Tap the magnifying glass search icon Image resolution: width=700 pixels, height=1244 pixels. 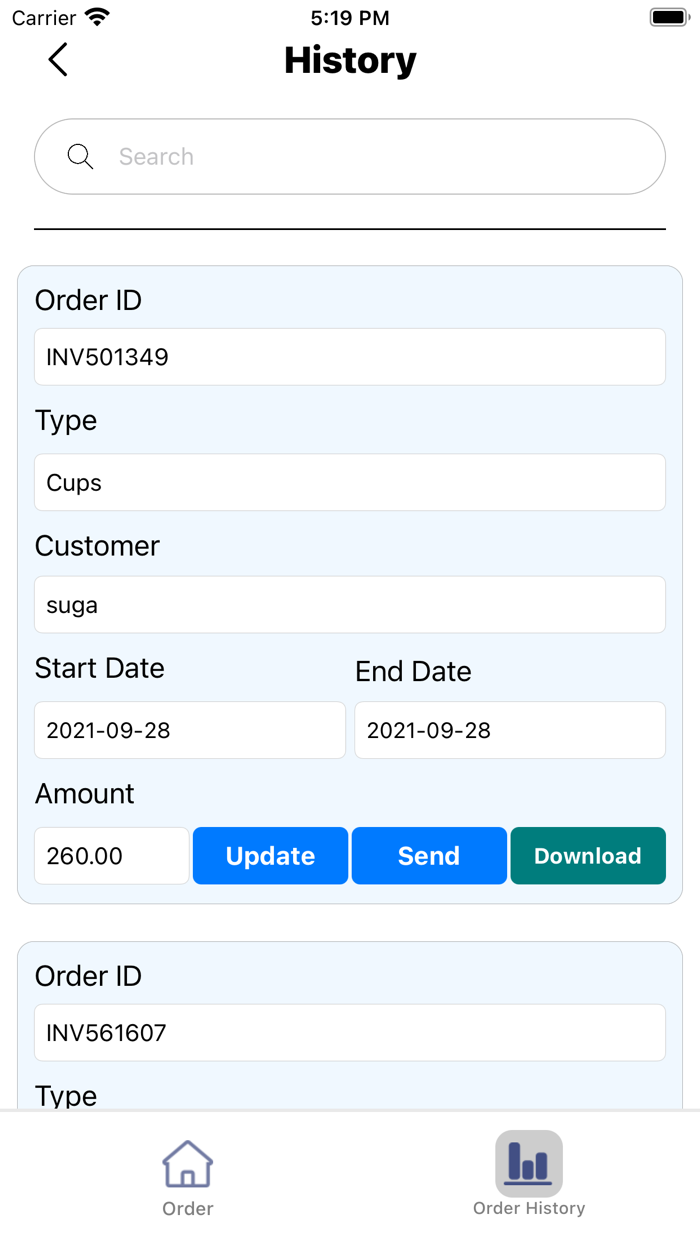coord(80,156)
